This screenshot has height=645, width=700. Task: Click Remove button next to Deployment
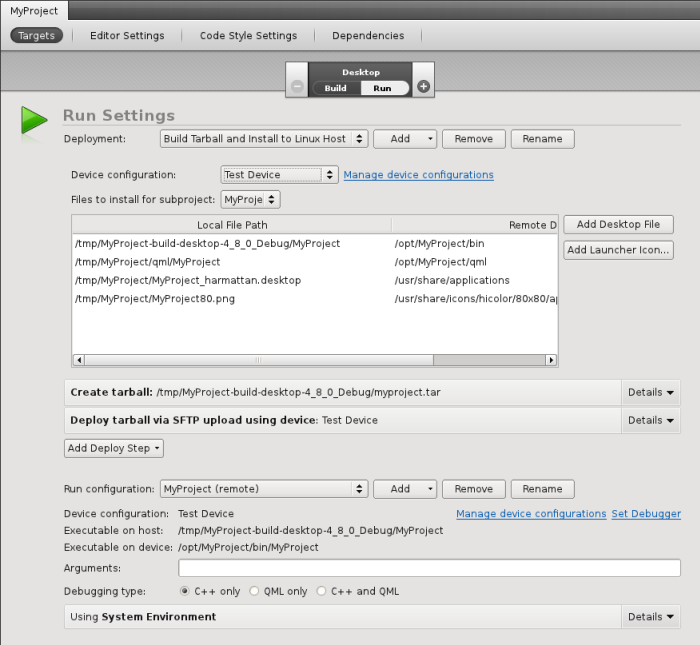point(474,139)
